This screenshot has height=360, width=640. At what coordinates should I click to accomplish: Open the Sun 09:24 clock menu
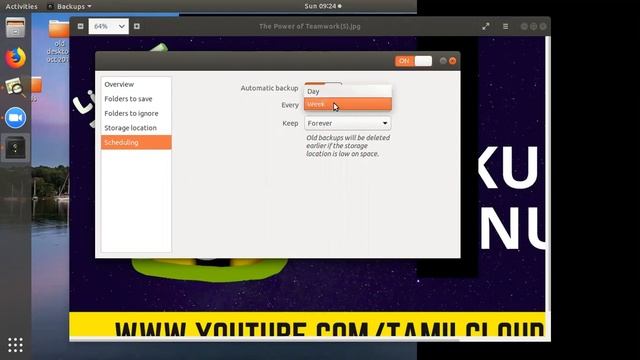(323, 6)
